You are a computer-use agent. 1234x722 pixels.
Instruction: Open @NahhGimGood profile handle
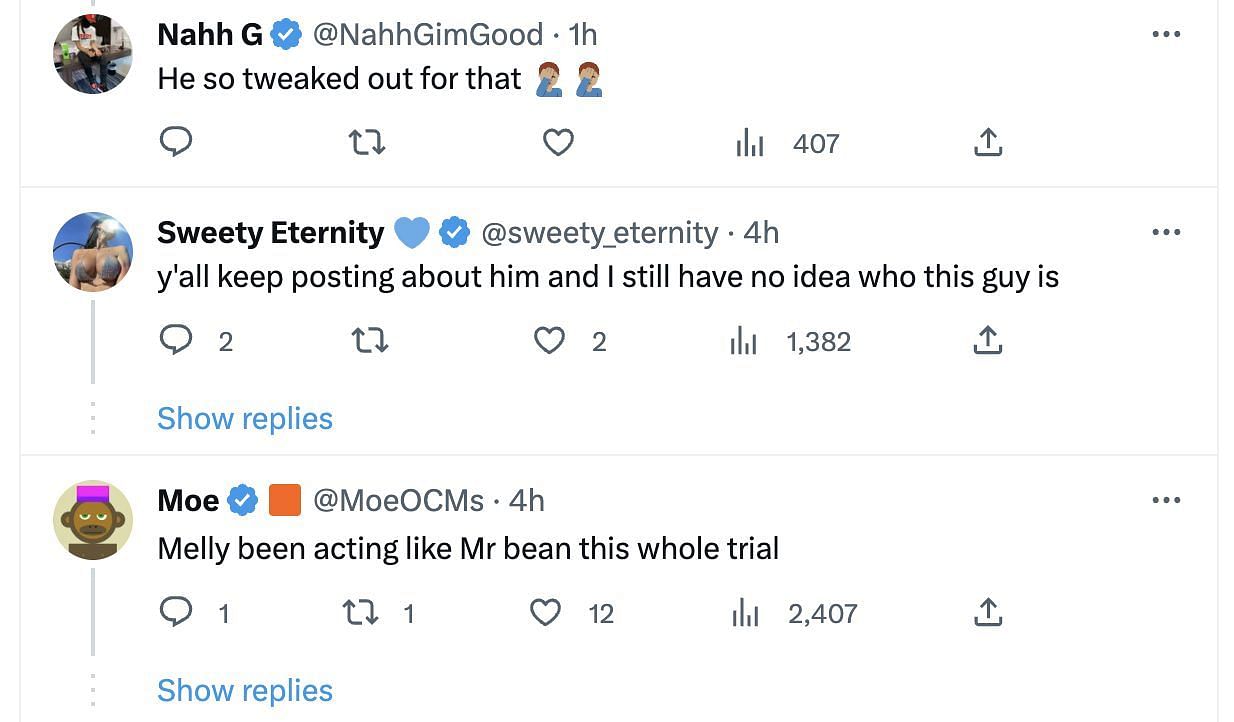click(428, 34)
